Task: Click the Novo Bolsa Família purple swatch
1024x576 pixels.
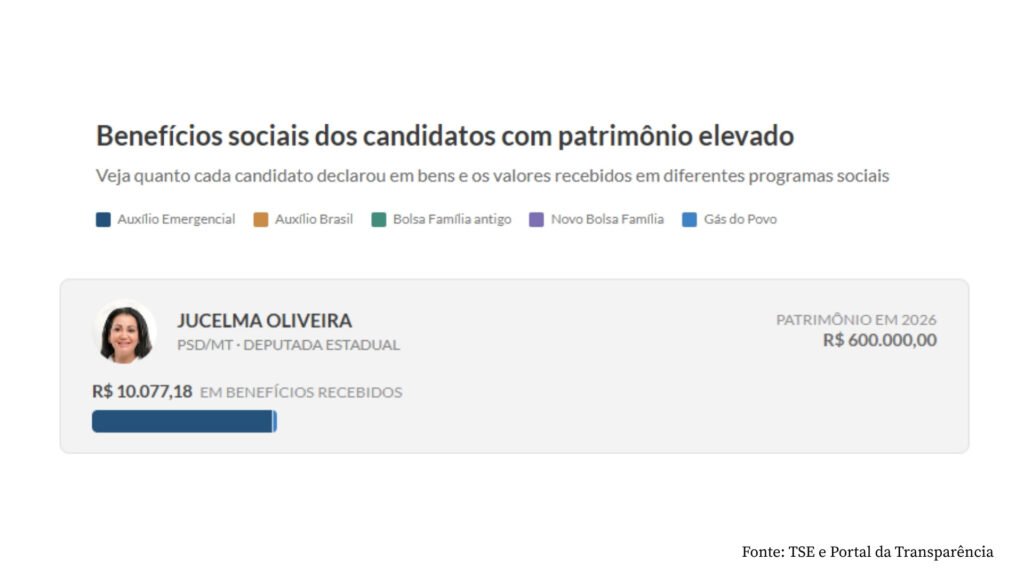Action: [536, 219]
